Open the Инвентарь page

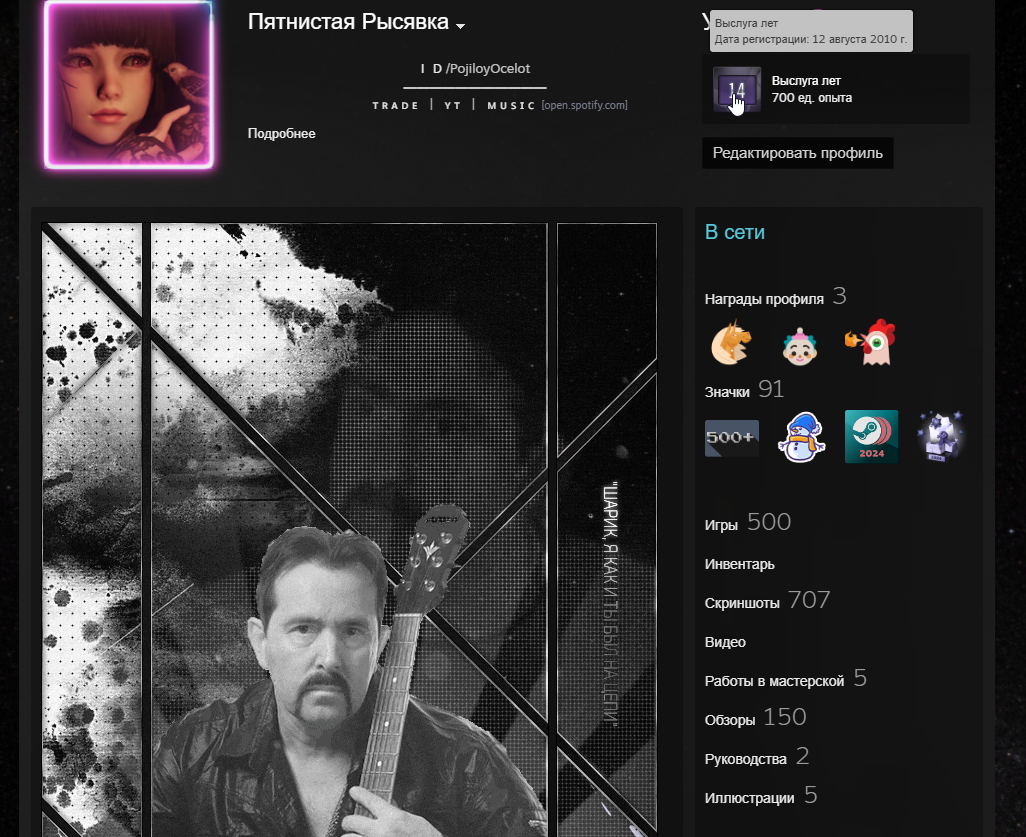(x=739, y=564)
